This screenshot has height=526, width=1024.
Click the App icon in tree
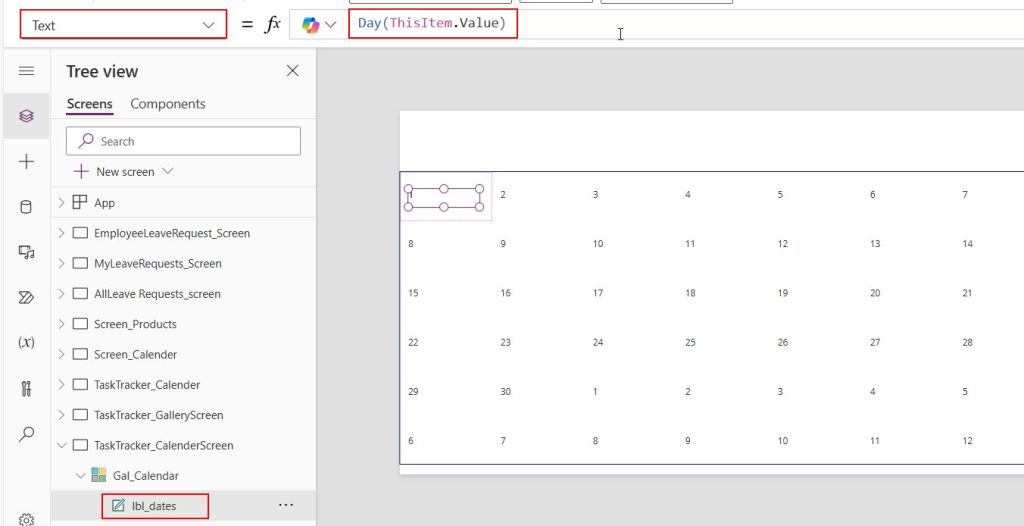pos(80,203)
